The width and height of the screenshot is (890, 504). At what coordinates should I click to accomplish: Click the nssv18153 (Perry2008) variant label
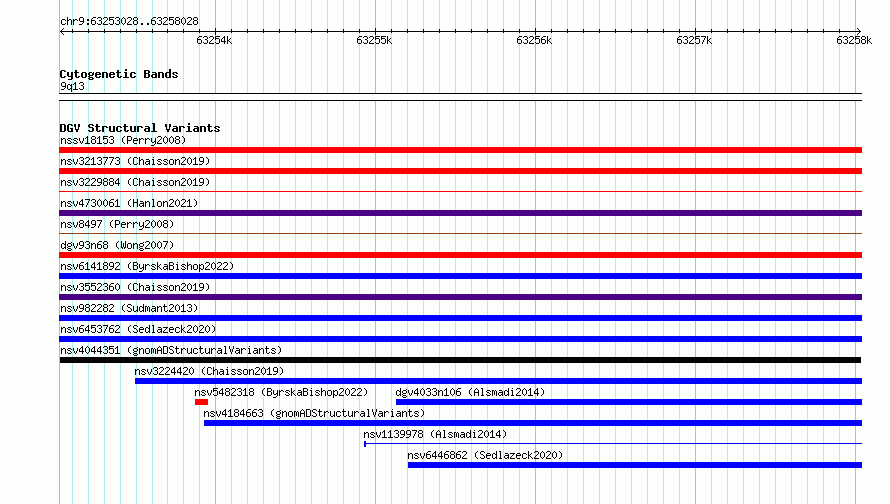click(x=123, y=140)
